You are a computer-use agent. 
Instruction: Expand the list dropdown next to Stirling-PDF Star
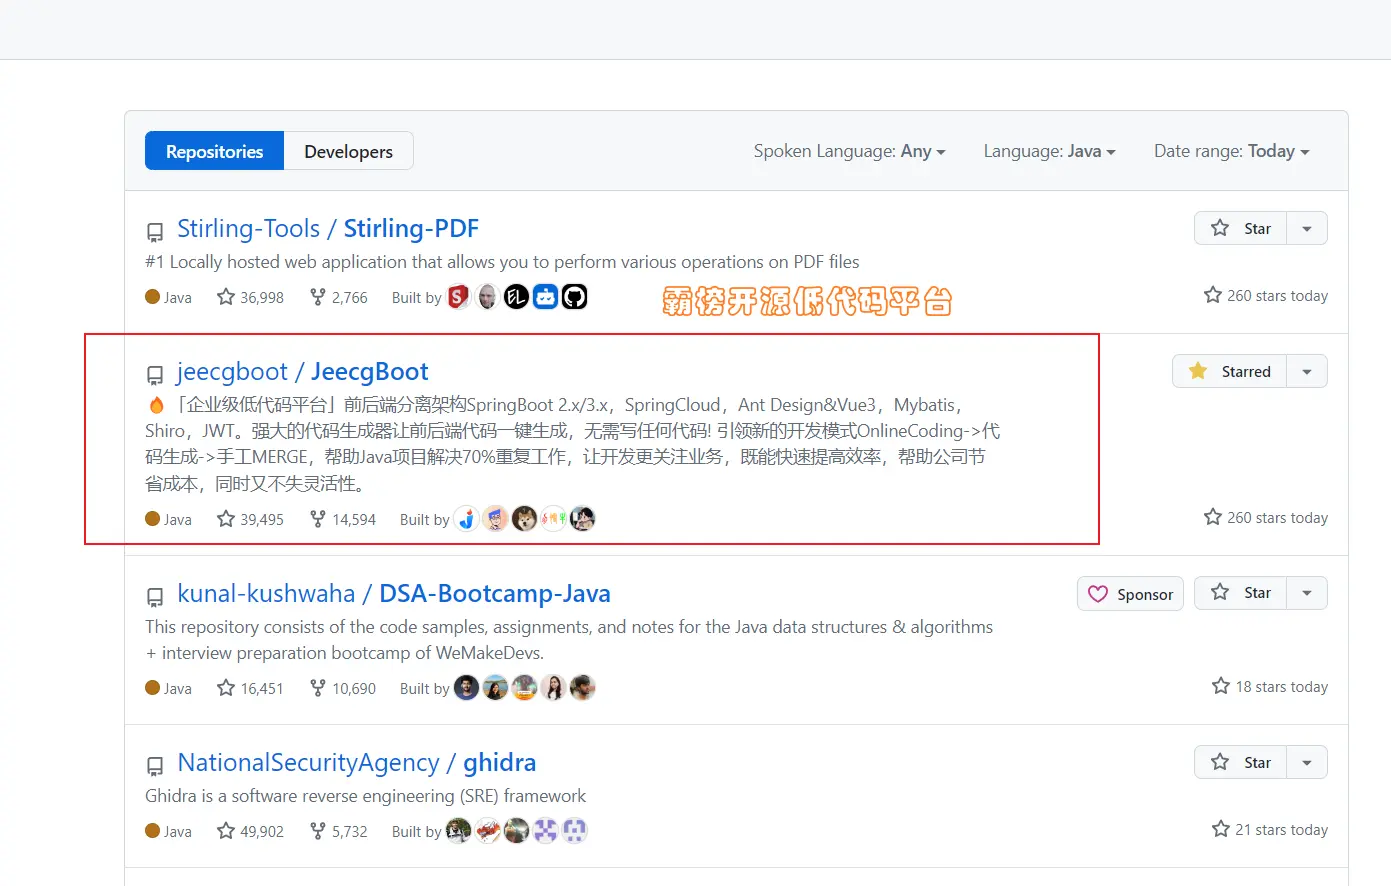pos(1307,228)
